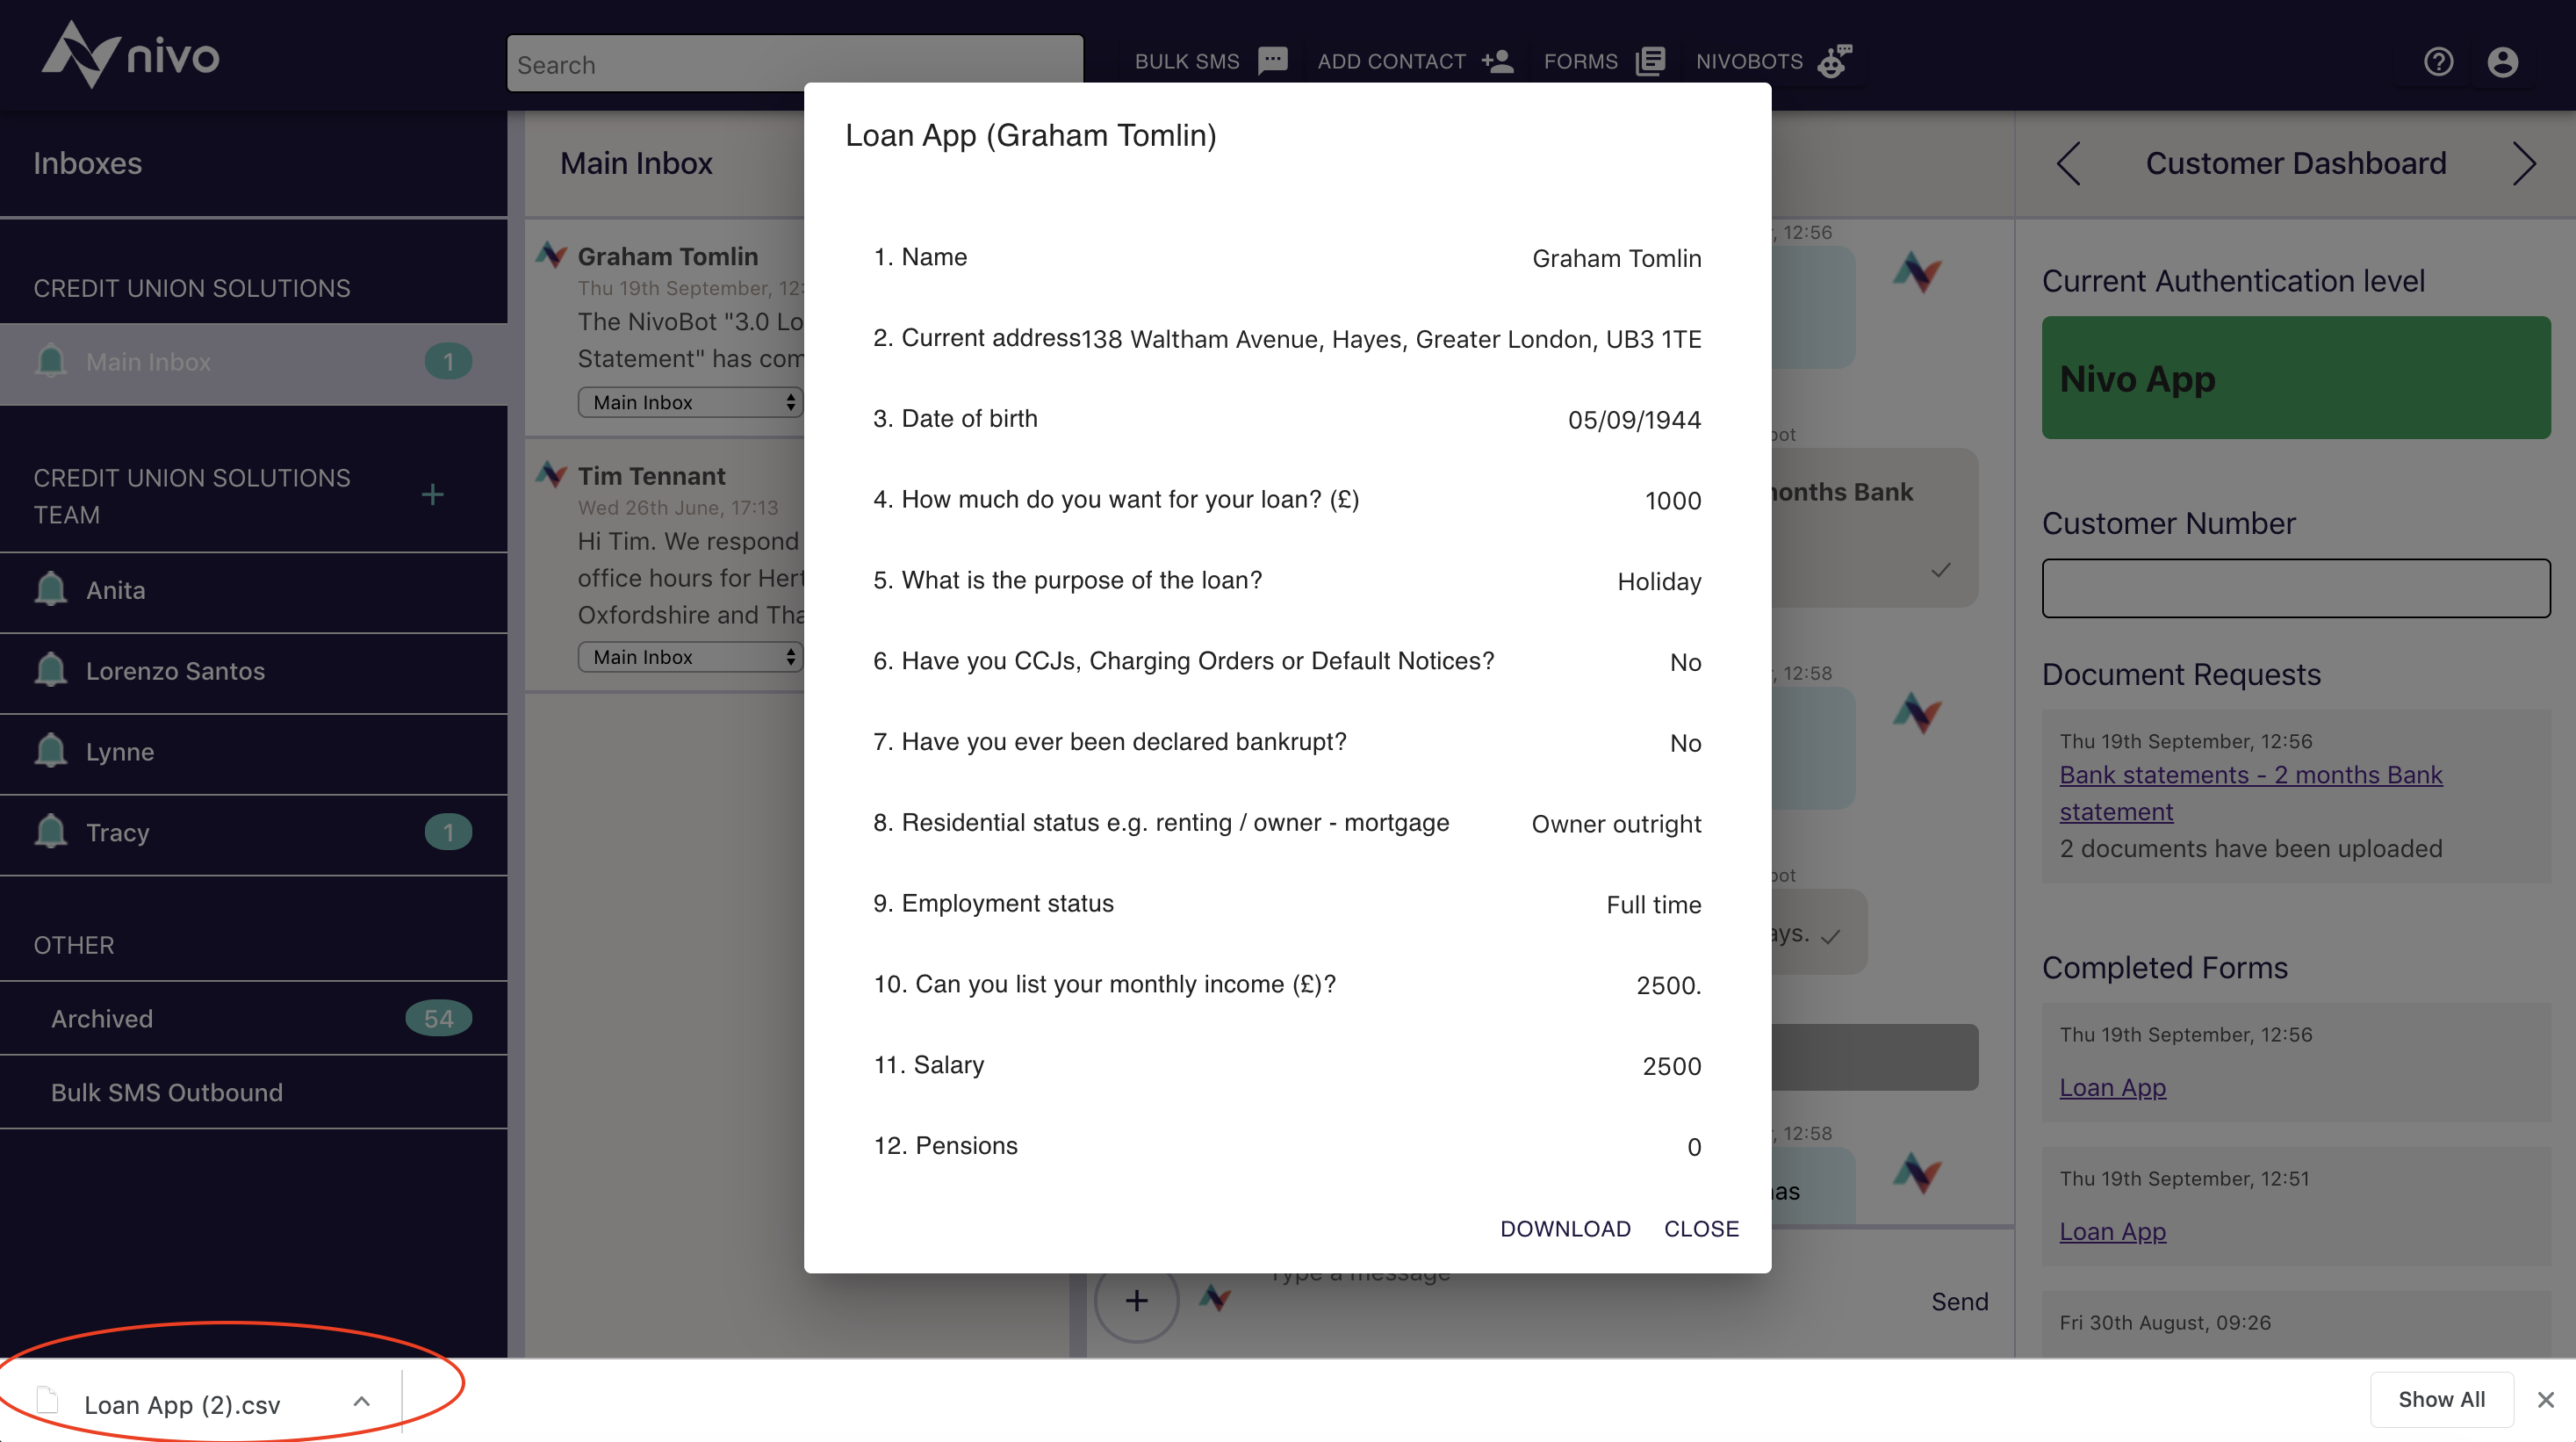Select Bulk SMS Outbound in sidebar
Screen dimensions: 2576x1442
tap(167, 1092)
